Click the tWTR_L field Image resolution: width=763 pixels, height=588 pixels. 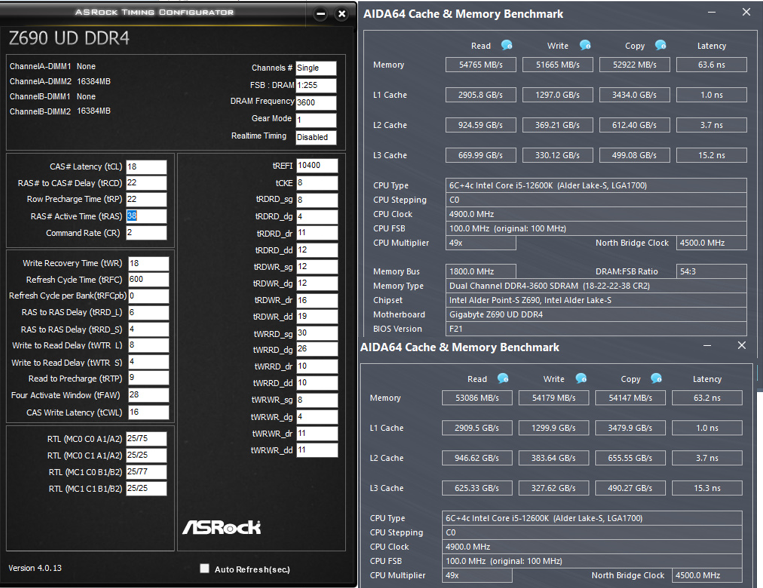[148, 345]
